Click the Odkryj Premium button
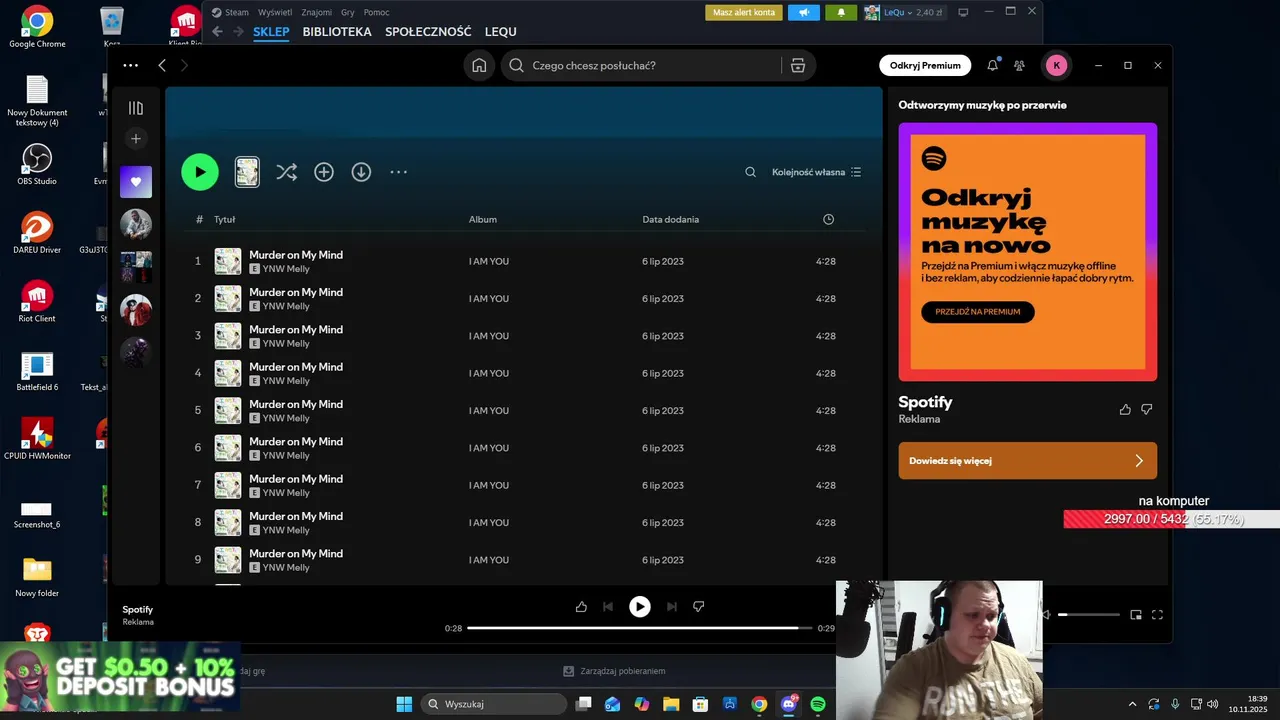This screenshot has height=720, width=1280. pyautogui.click(x=925, y=65)
